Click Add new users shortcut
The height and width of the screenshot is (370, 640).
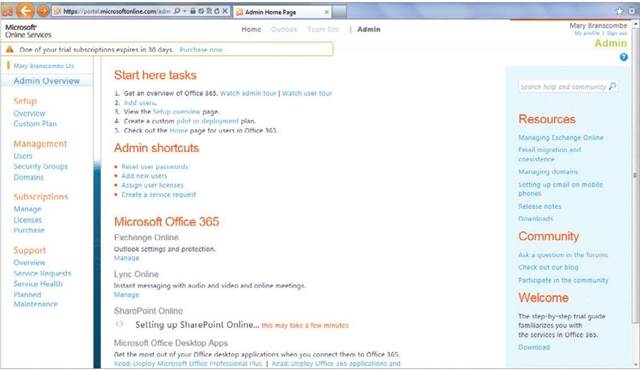pos(144,176)
